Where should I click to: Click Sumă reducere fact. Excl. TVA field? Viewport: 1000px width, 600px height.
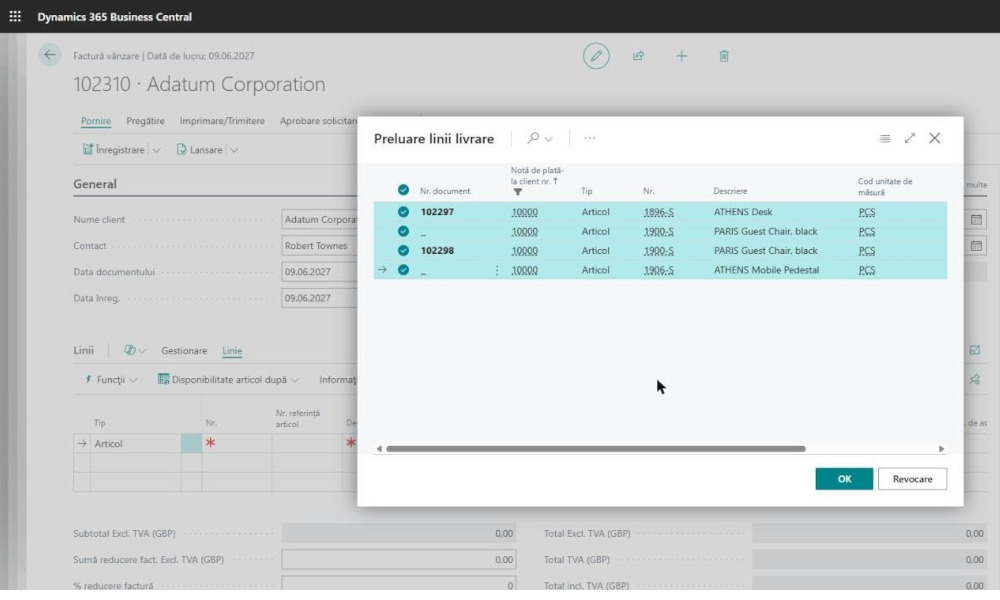[399, 560]
